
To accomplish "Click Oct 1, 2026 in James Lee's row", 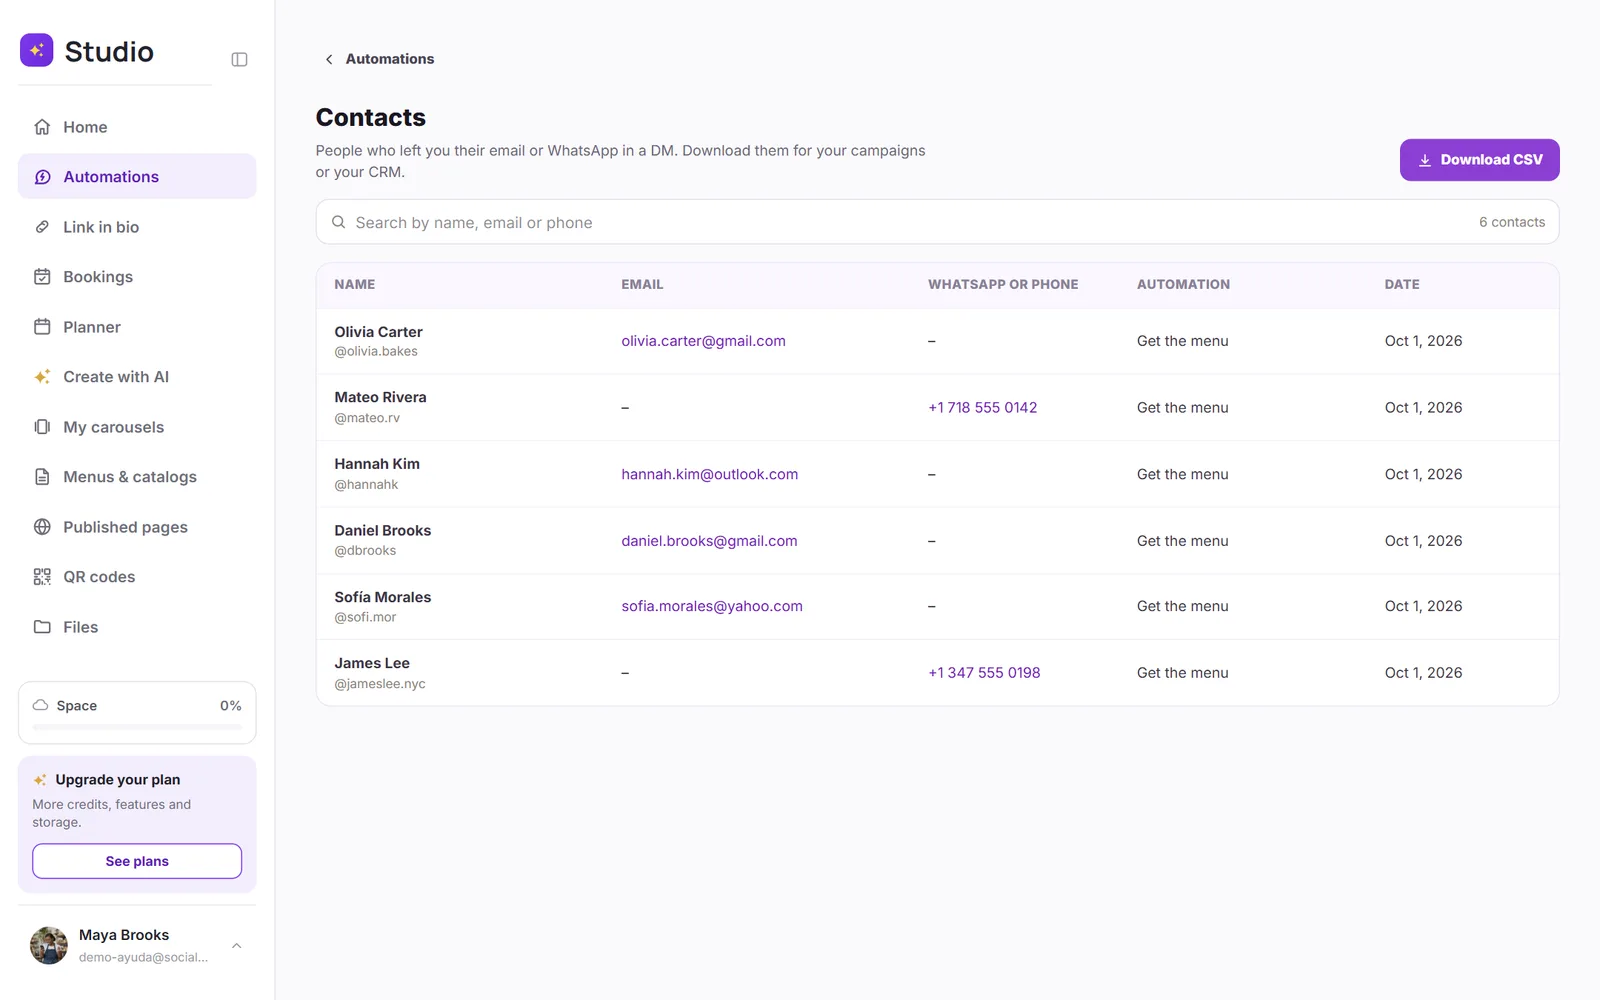I will tap(1423, 673).
